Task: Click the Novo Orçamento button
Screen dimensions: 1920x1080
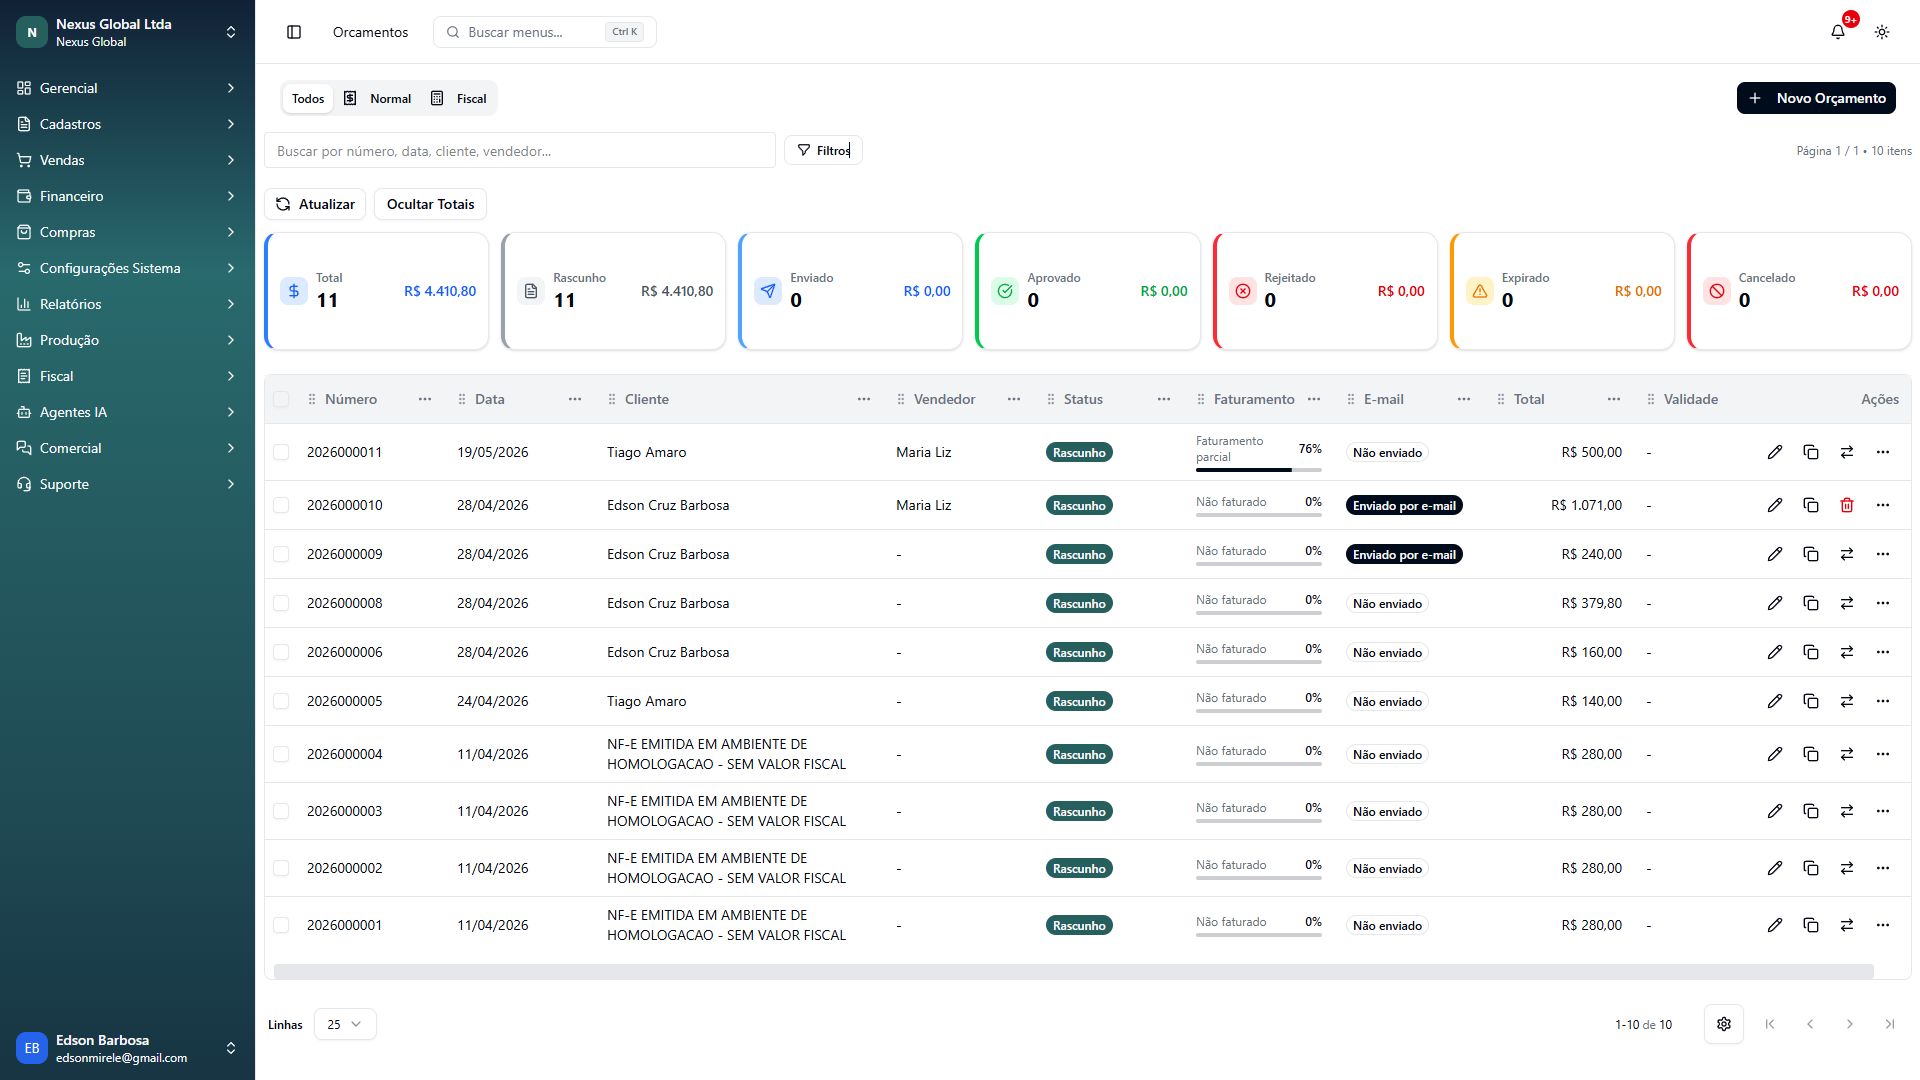Action: pos(1816,98)
